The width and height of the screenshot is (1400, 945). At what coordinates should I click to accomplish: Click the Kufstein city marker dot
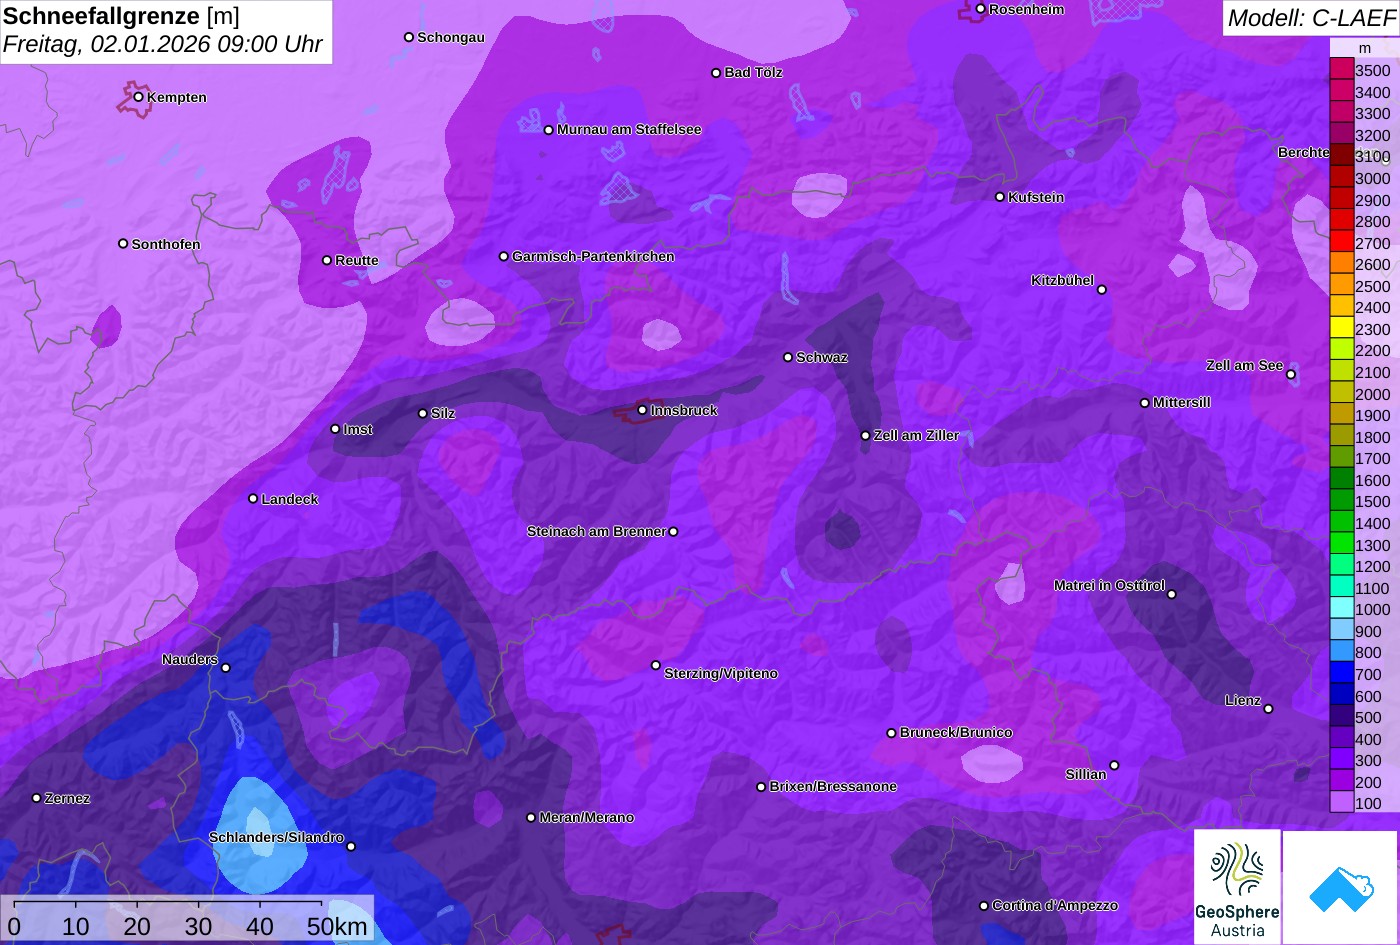[1000, 197]
